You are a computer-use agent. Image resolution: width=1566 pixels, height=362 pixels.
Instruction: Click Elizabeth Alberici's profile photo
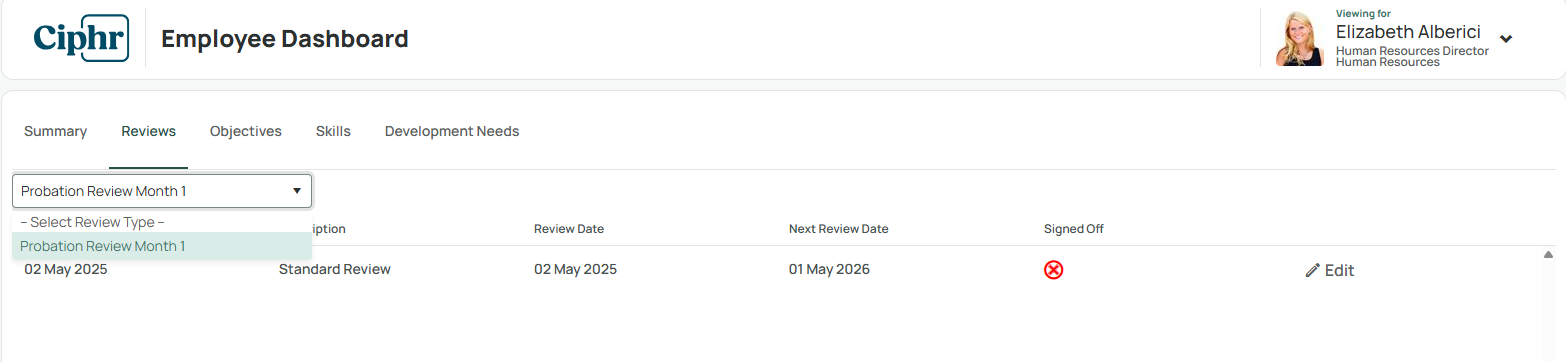click(x=1300, y=39)
